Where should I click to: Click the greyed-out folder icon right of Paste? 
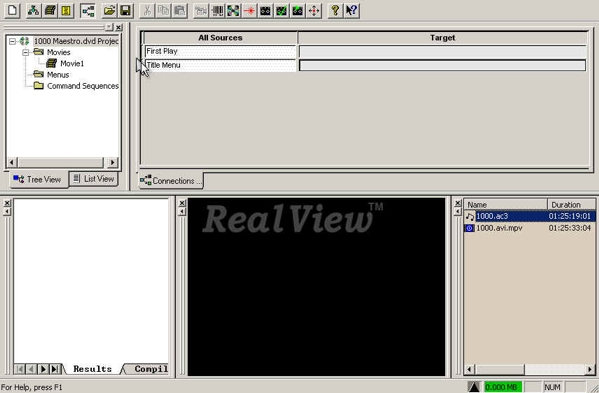pyautogui.click(x=201, y=10)
